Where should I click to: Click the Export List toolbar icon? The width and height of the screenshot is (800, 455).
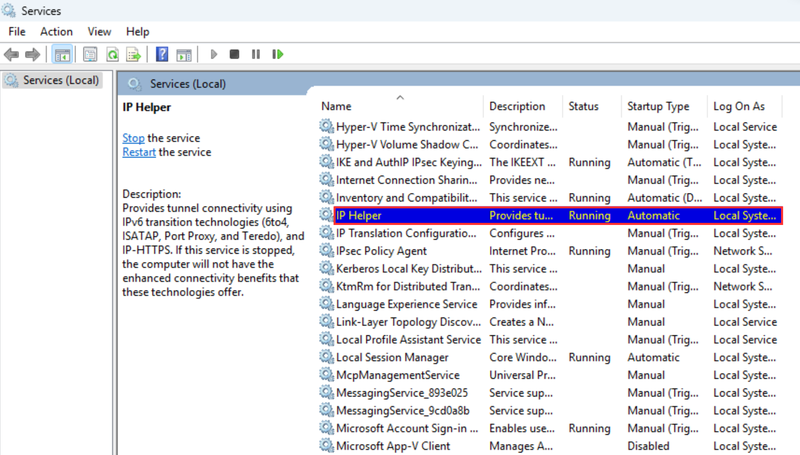coord(134,54)
